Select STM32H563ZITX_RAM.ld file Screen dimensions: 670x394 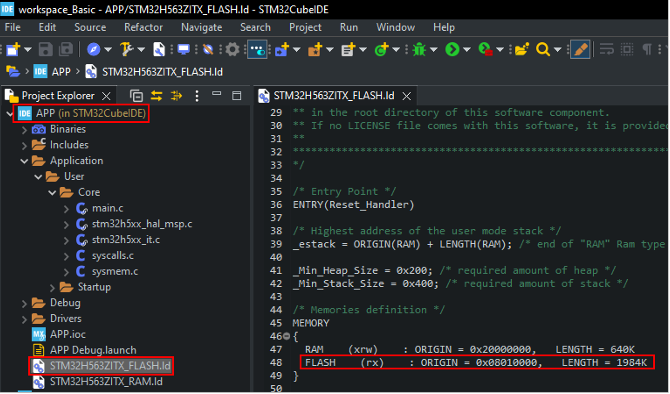point(106,381)
